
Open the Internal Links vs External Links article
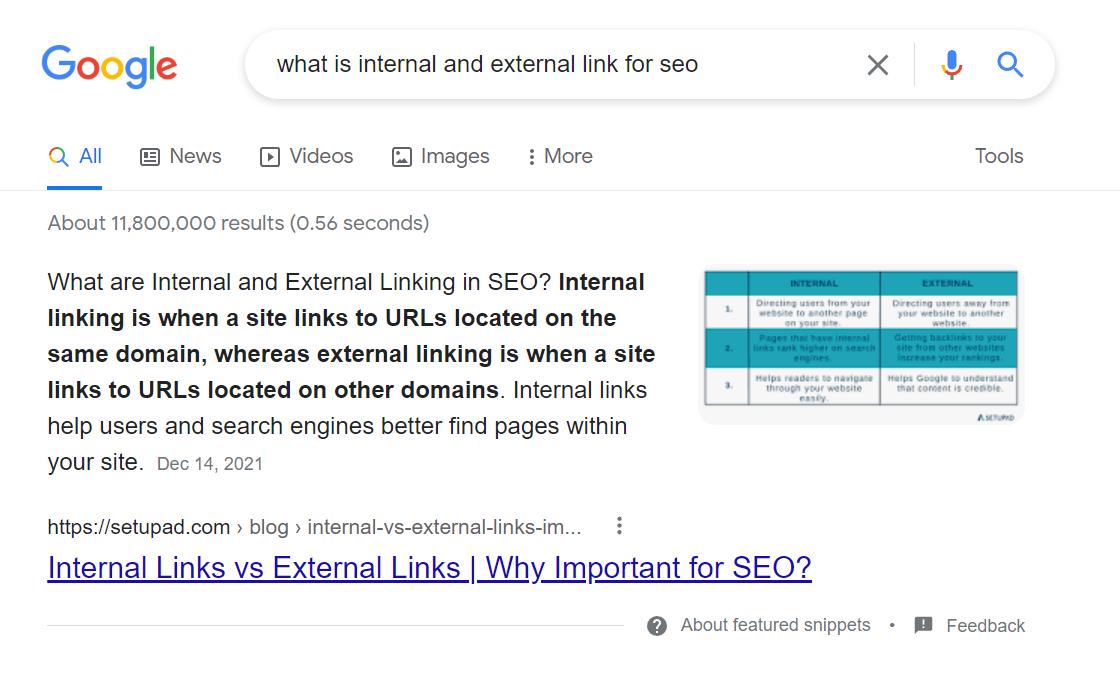428,567
